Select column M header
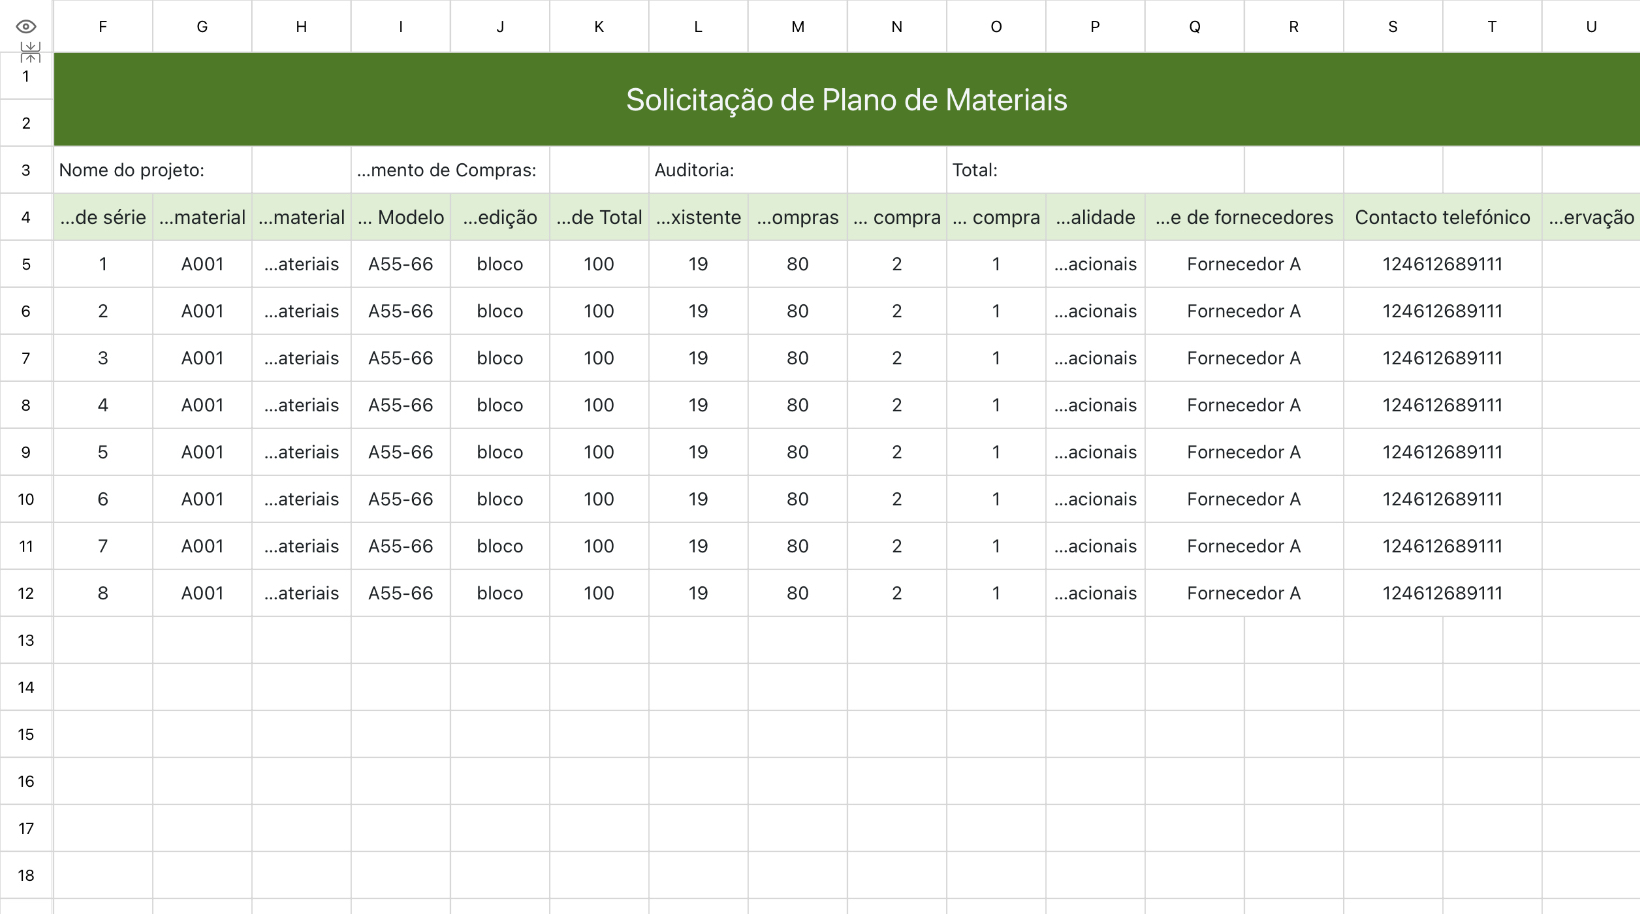Viewport: 1640px width, 914px height. 798,27
